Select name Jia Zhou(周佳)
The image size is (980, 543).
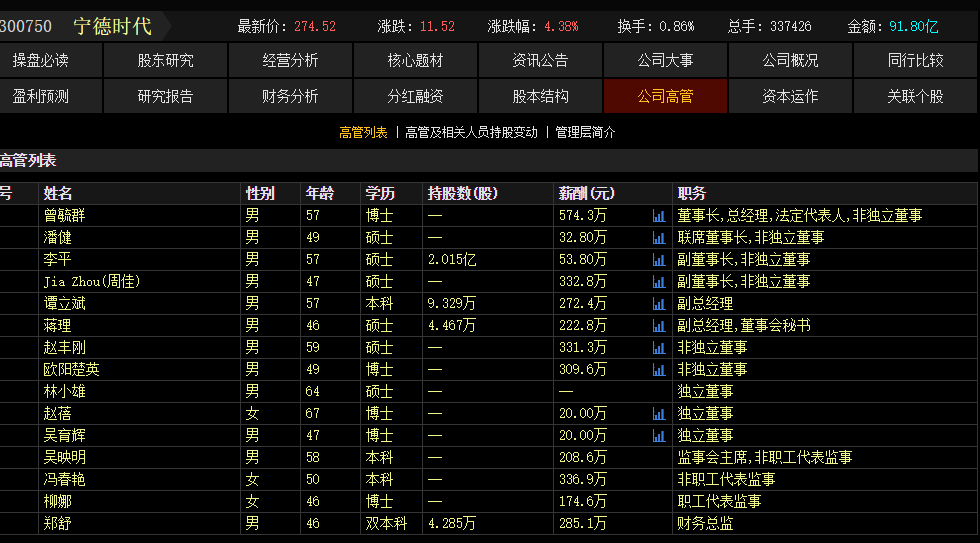92,282
